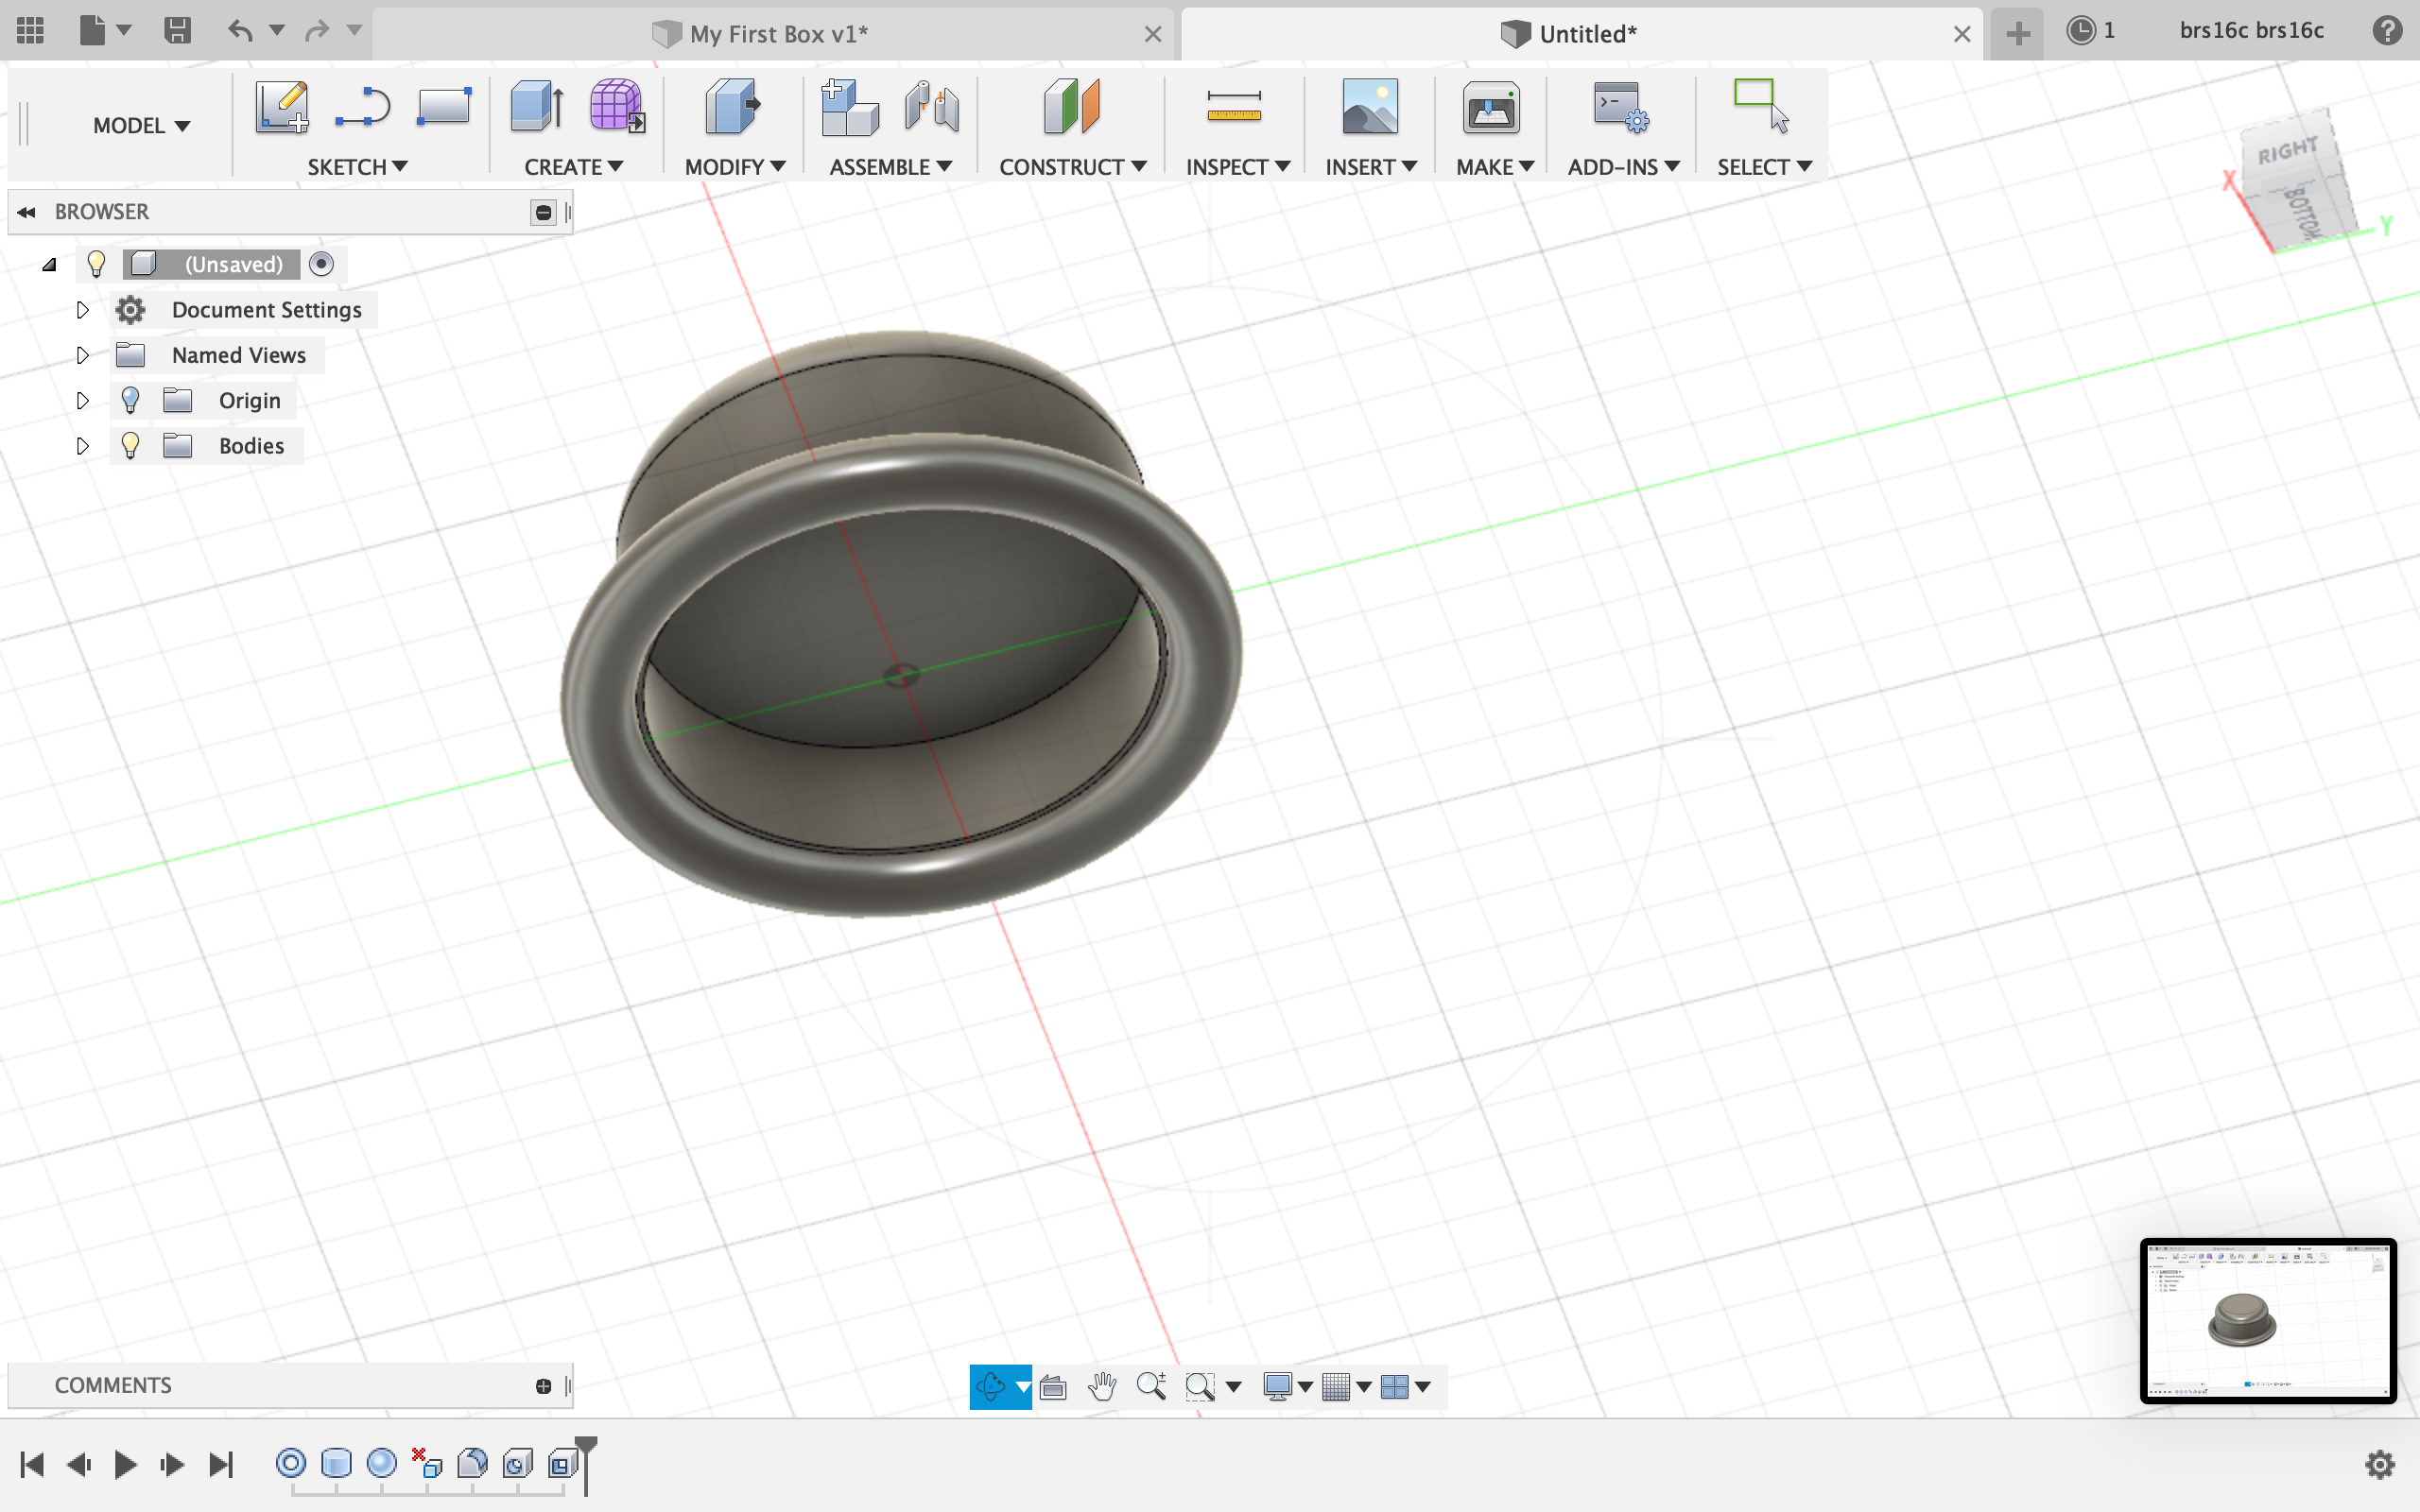Open the MODIFY menu
The image size is (2420, 1512).
coord(734,167)
